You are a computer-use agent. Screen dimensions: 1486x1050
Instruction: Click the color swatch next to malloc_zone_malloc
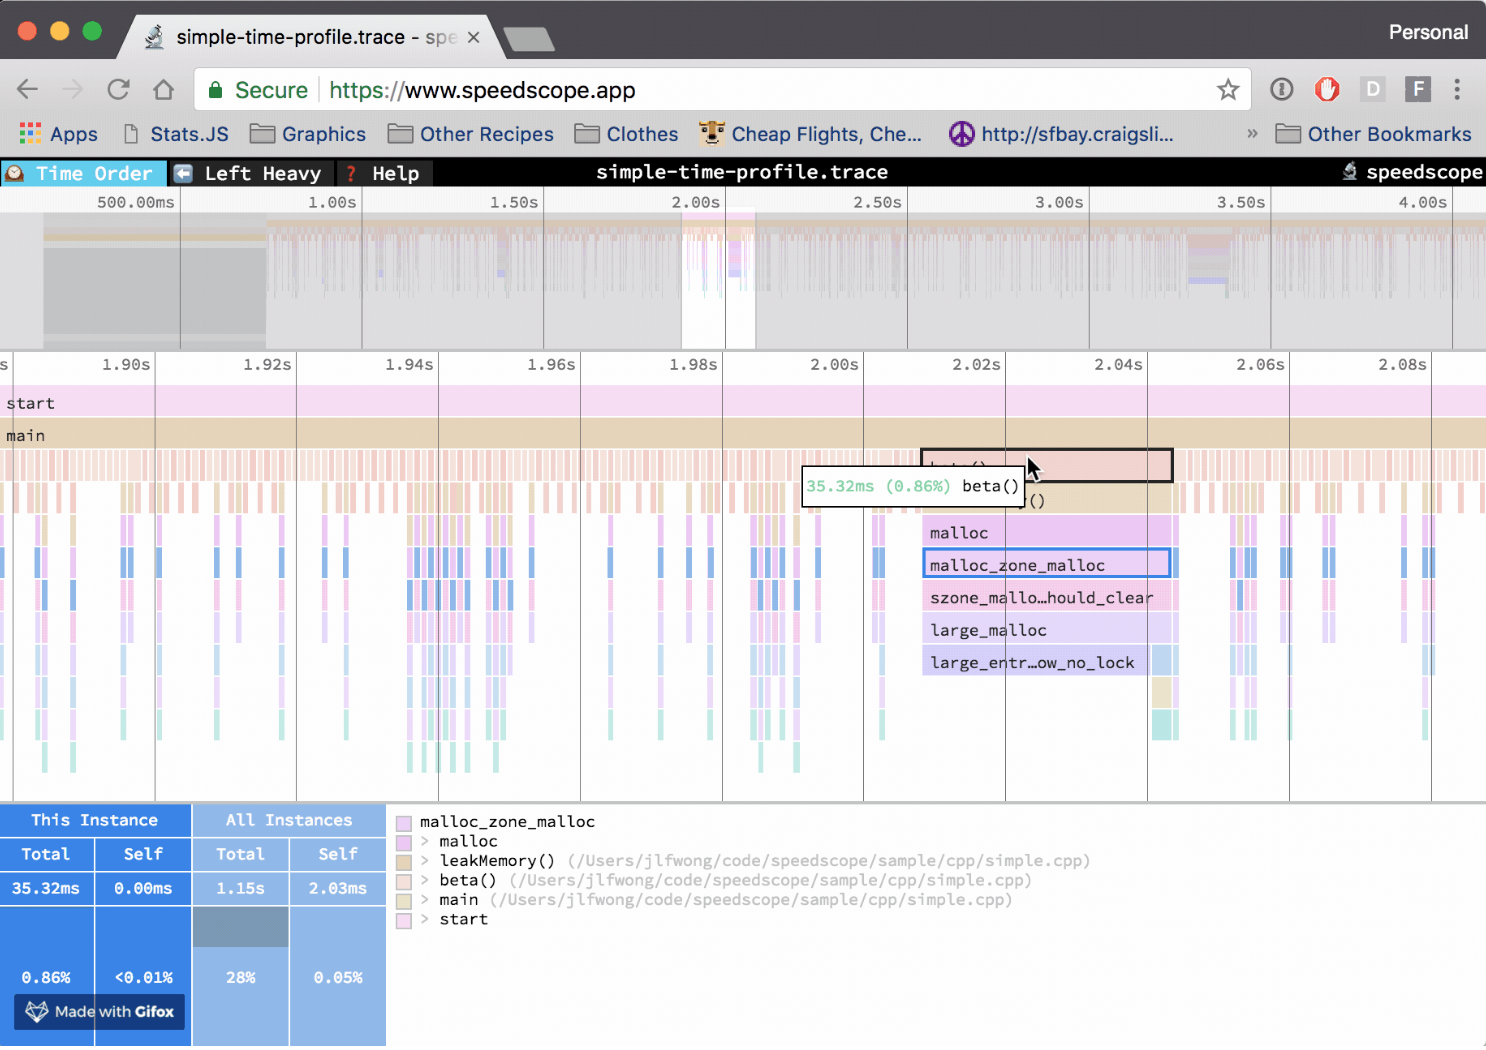pyautogui.click(x=403, y=822)
